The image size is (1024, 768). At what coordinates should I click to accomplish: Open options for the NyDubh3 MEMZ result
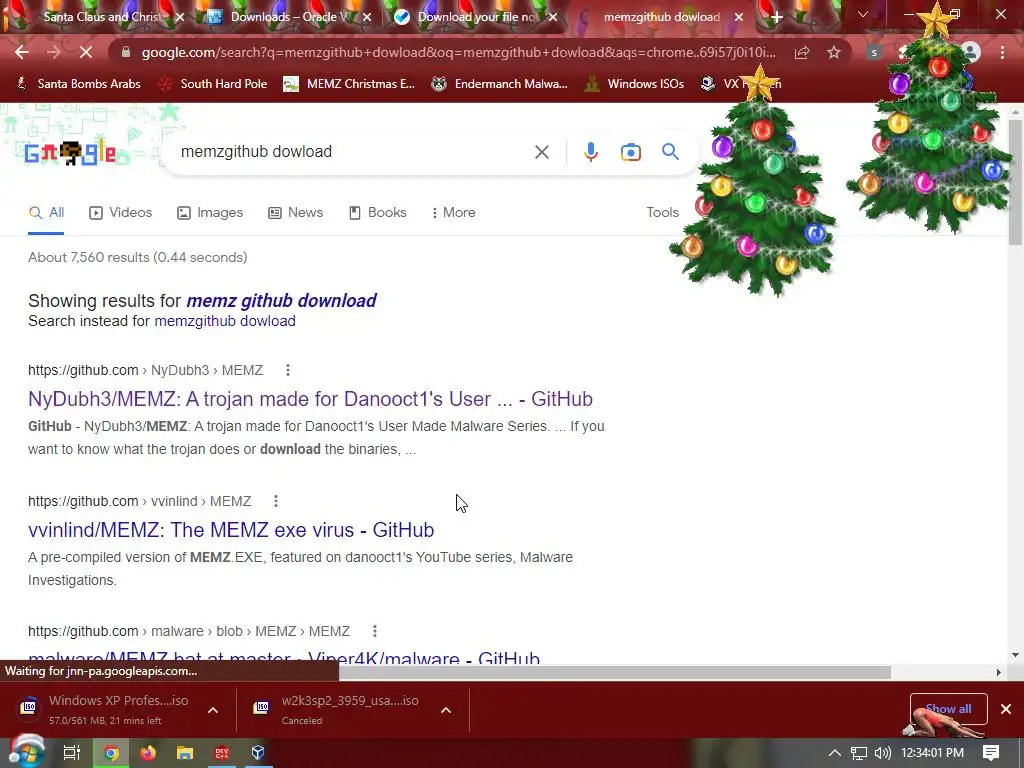point(287,370)
